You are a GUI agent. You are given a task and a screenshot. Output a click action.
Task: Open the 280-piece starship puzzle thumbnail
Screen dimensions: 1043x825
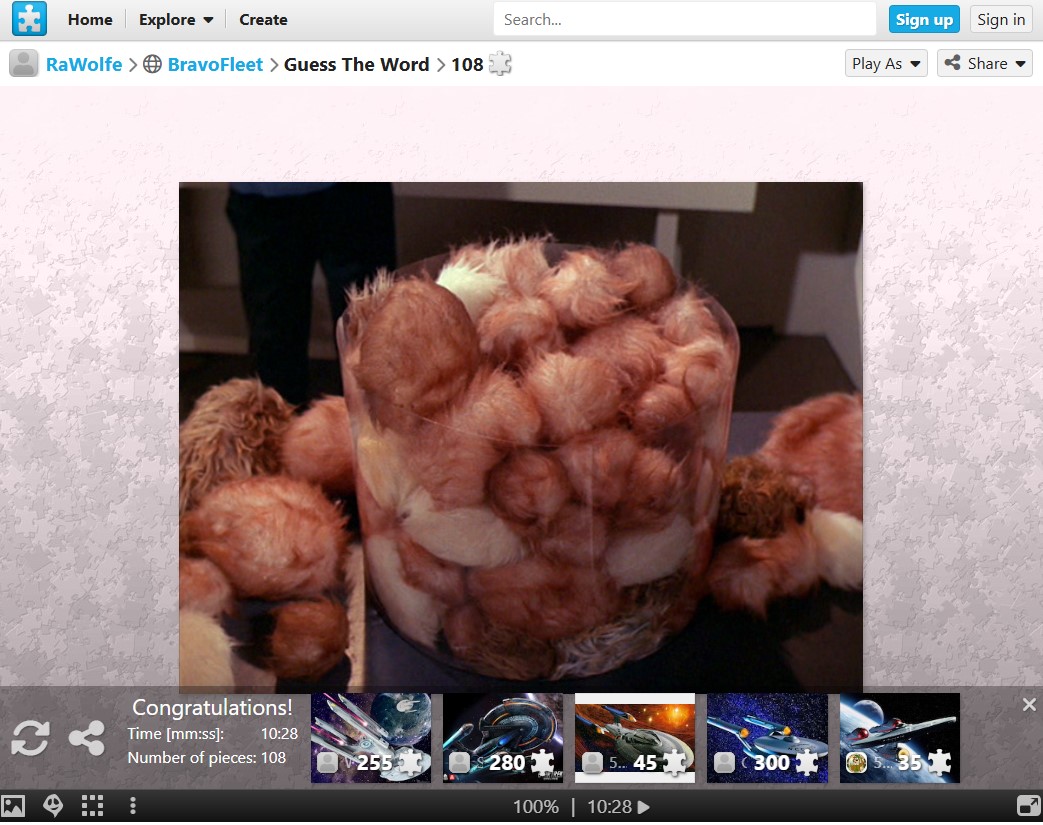tap(503, 738)
